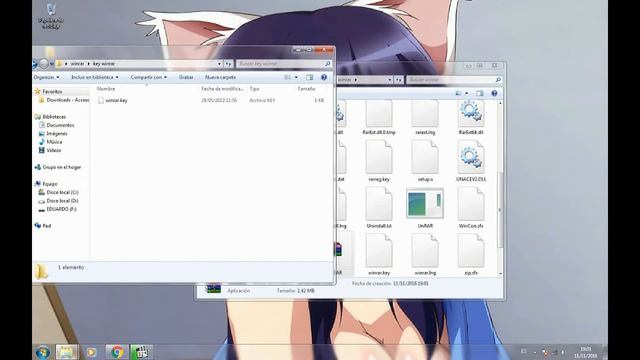The width and height of the screenshot is (640, 360).
Task: Sort by 'Fecha de modifica...' column header
Action: click(222, 89)
